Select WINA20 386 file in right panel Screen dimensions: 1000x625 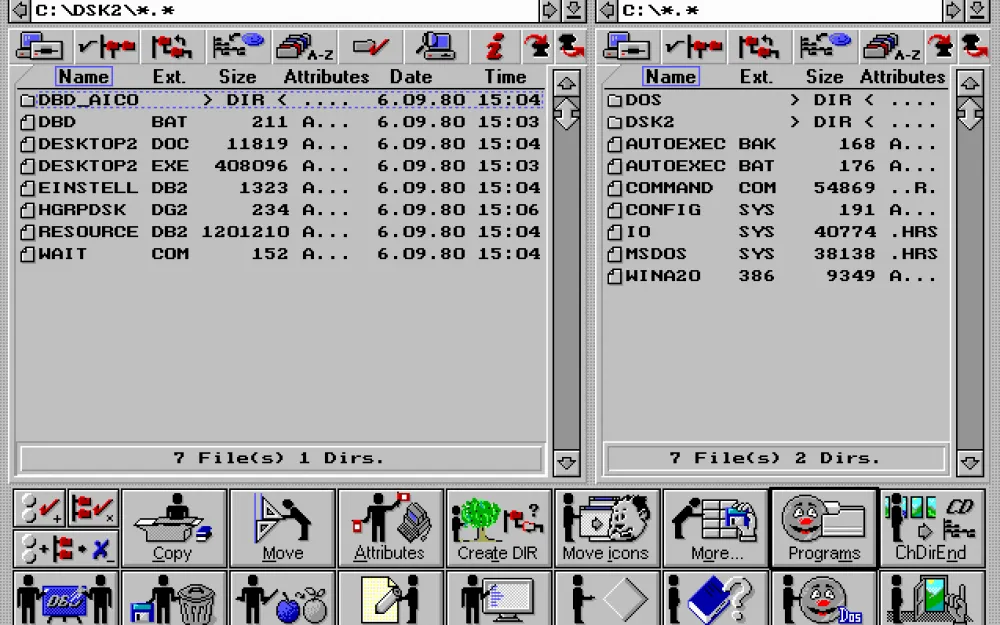[x=775, y=276]
